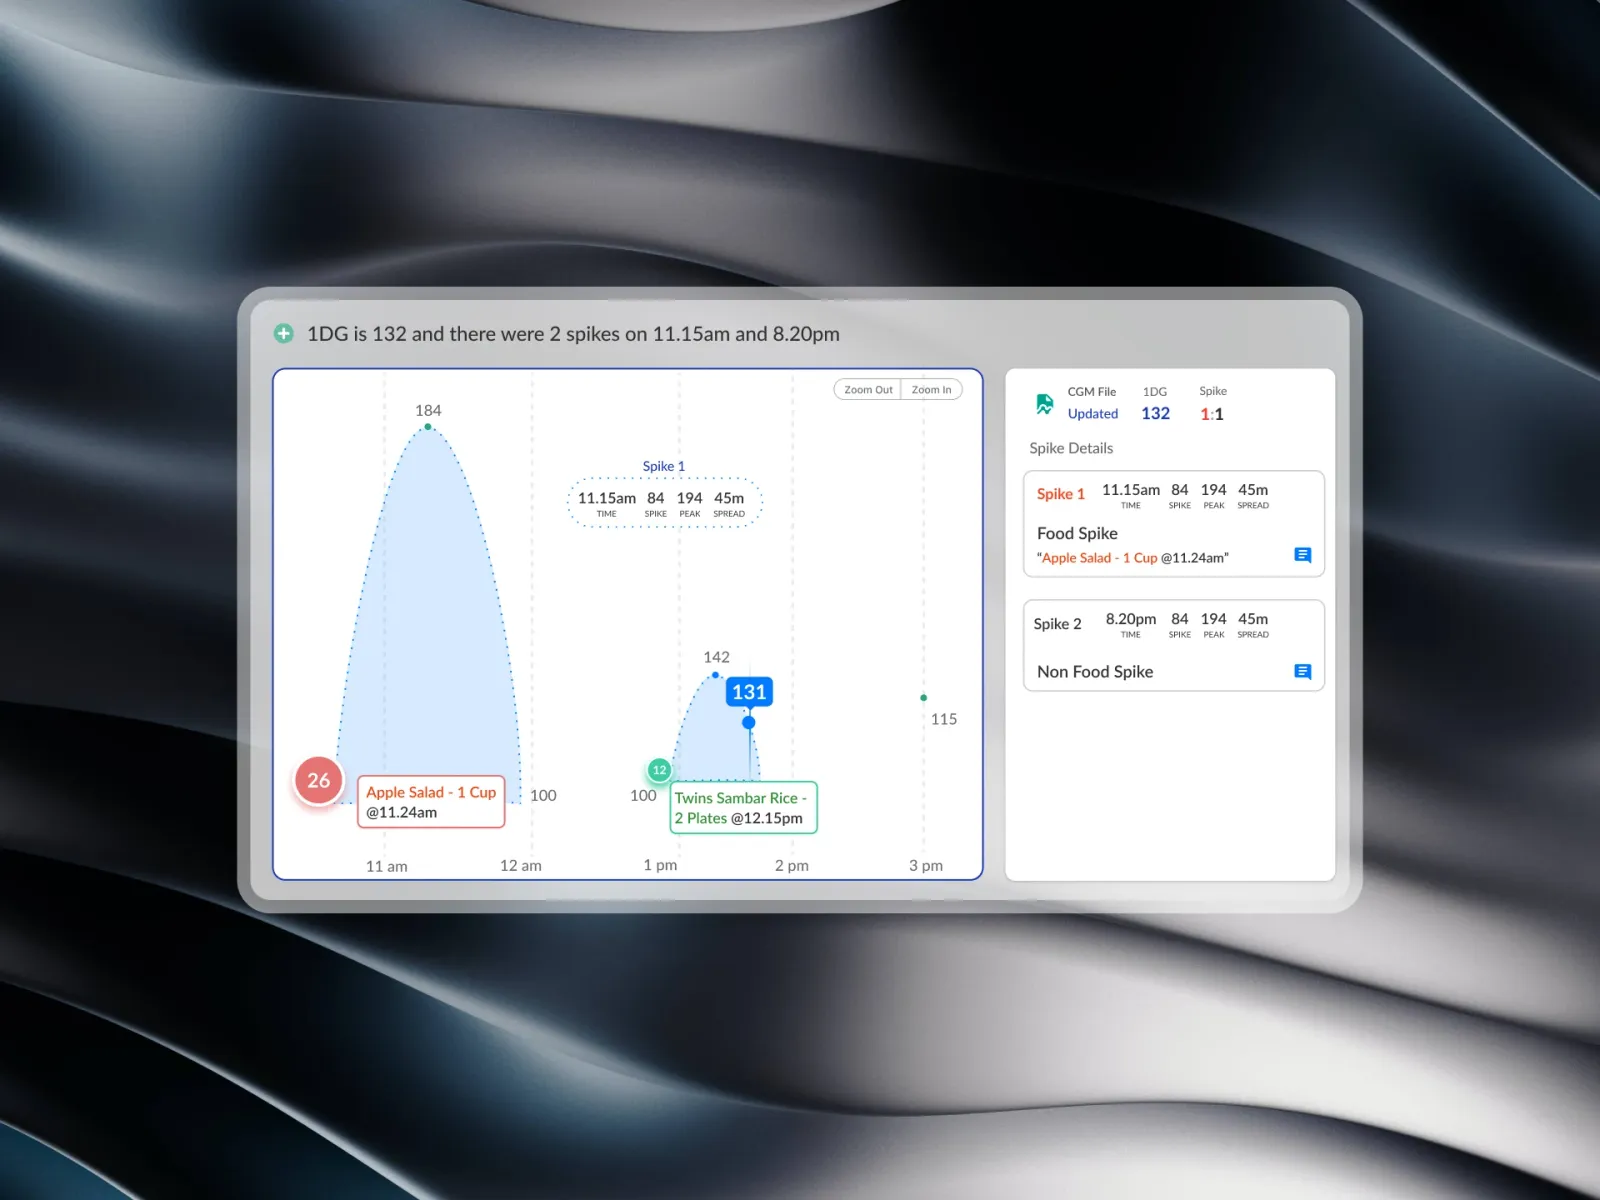Open the comment icon for Spike 1
Image resolution: width=1600 pixels, height=1200 pixels.
tap(1302, 555)
